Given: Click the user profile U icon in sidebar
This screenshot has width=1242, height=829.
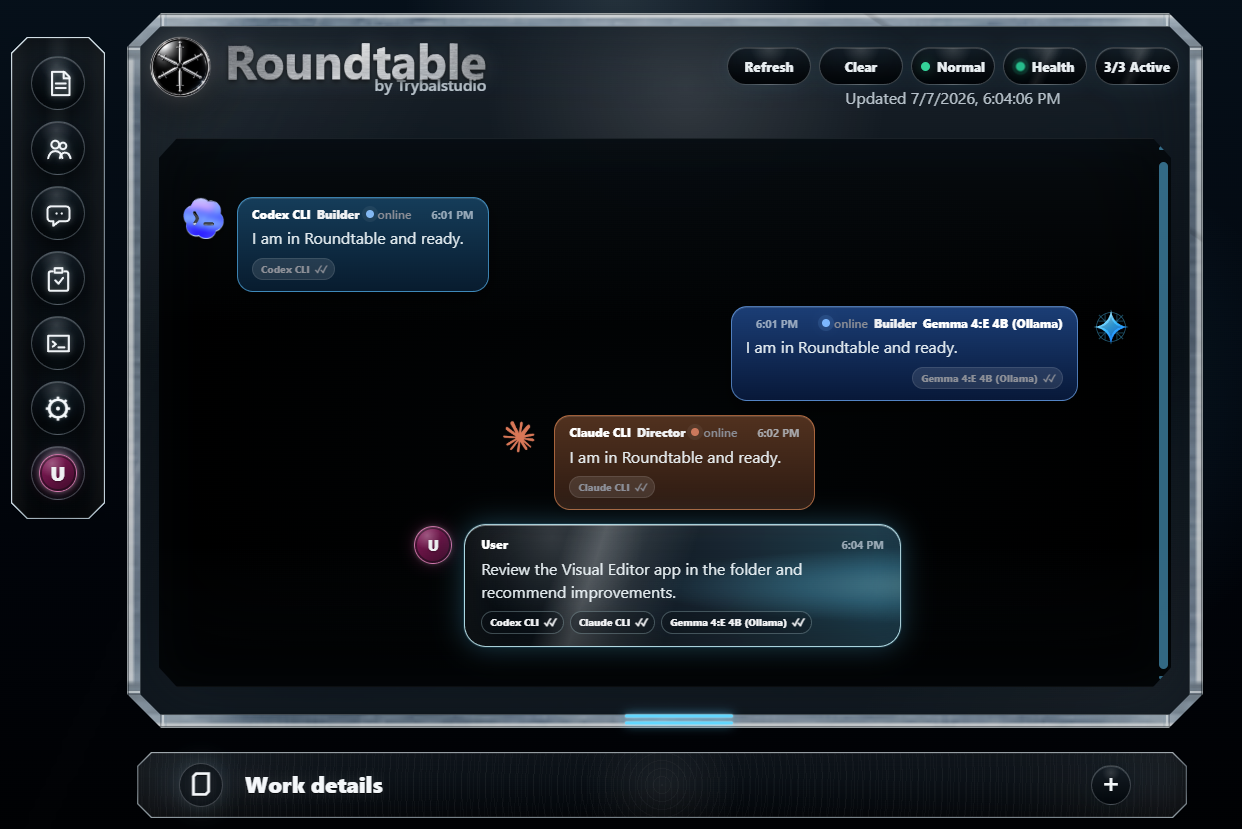Looking at the screenshot, I should (58, 474).
